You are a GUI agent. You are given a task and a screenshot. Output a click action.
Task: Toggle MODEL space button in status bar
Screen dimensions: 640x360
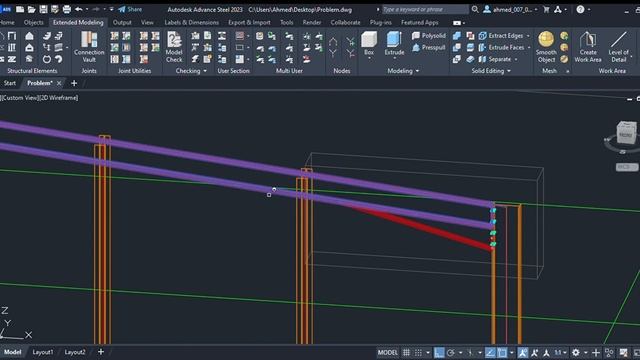387,353
